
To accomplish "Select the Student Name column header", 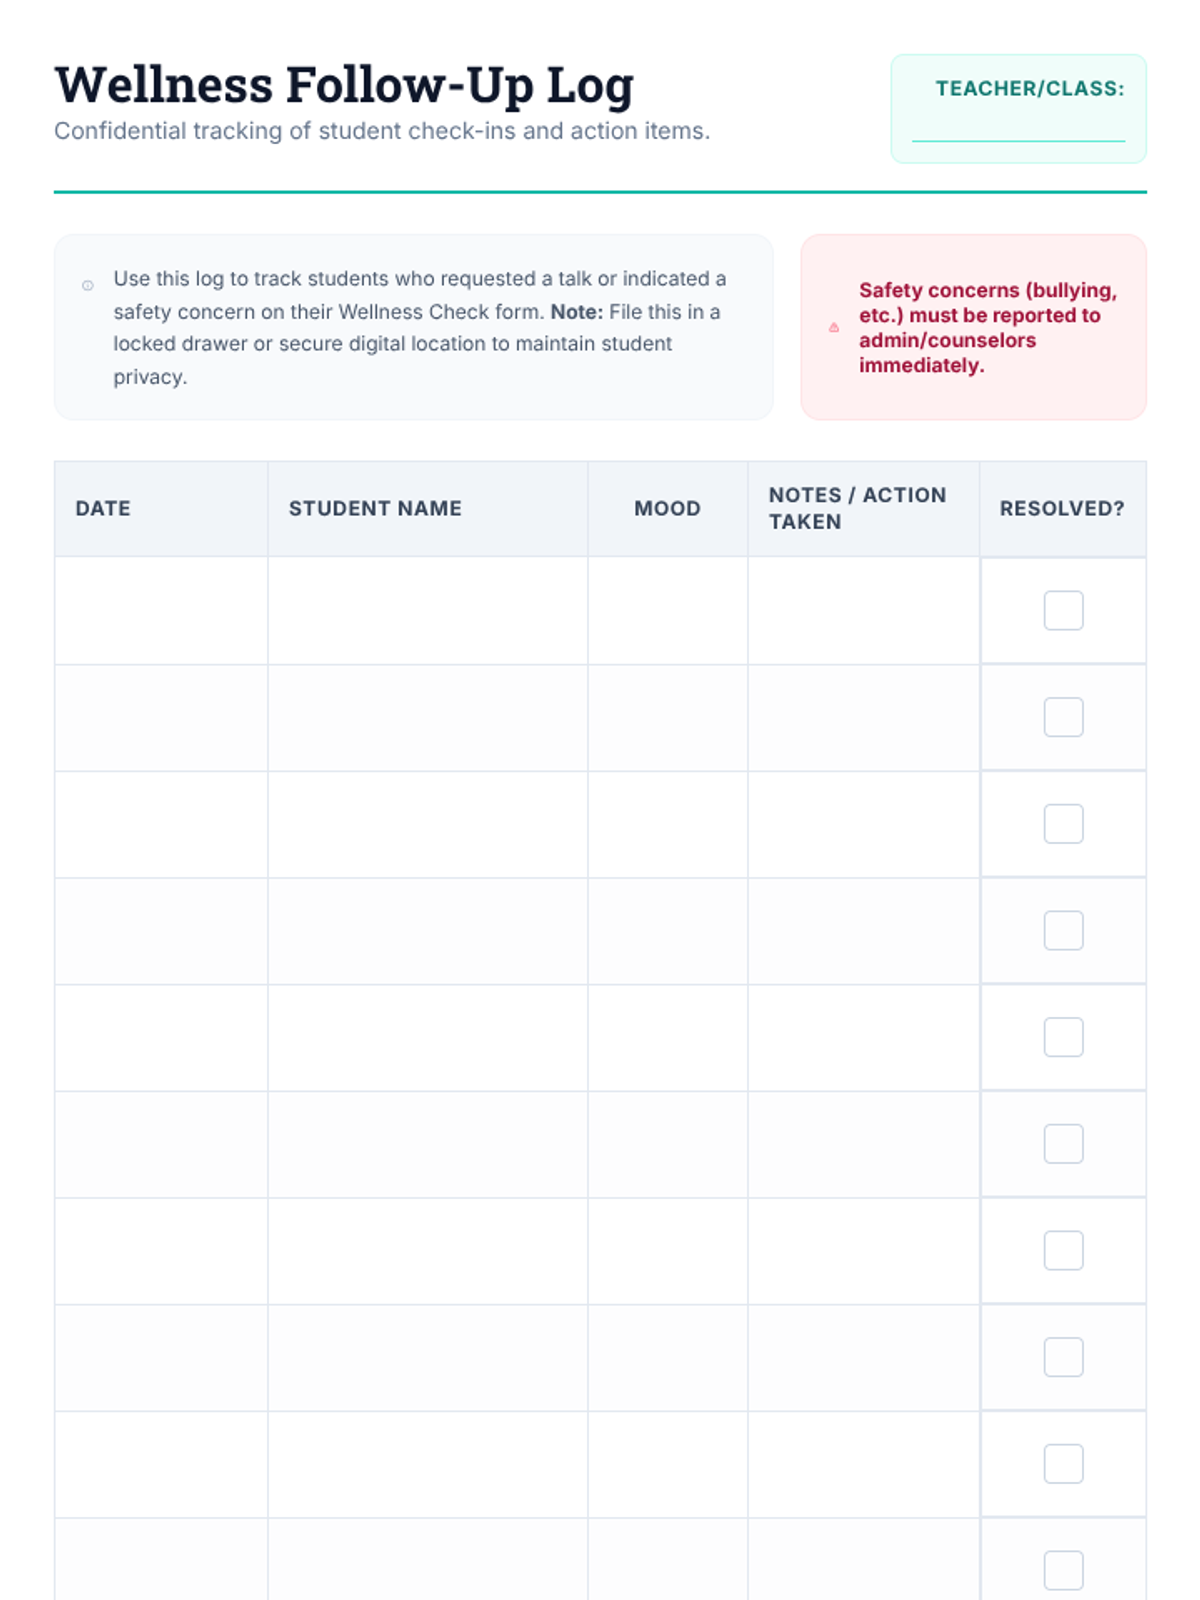I will 375,508.
